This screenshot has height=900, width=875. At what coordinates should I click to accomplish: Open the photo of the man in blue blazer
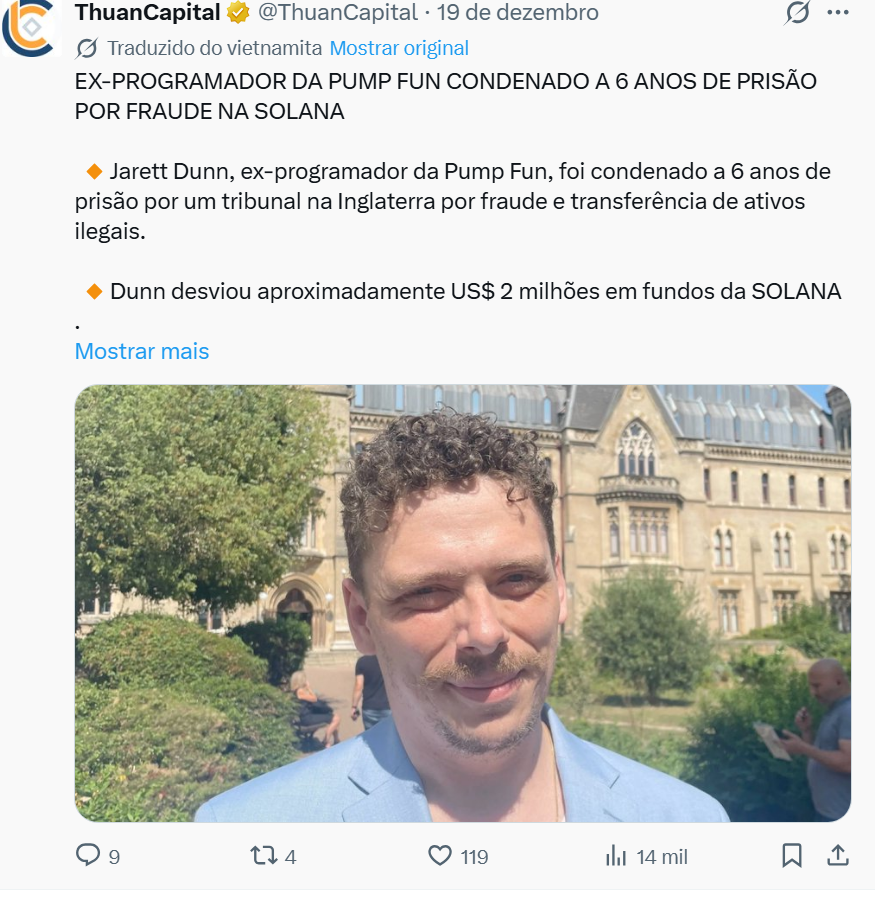click(x=463, y=603)
